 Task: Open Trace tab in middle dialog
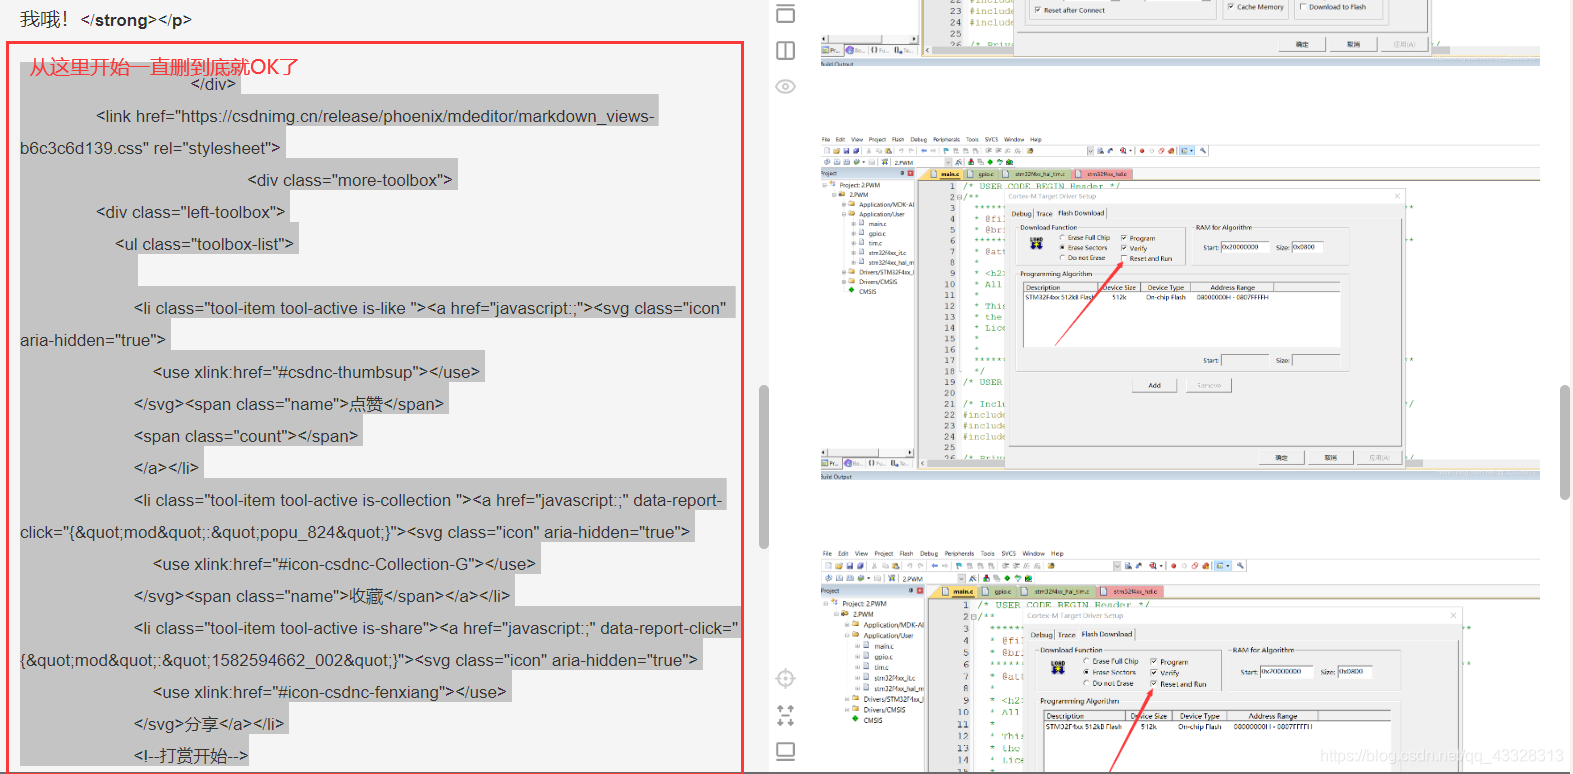(1044, 213)
